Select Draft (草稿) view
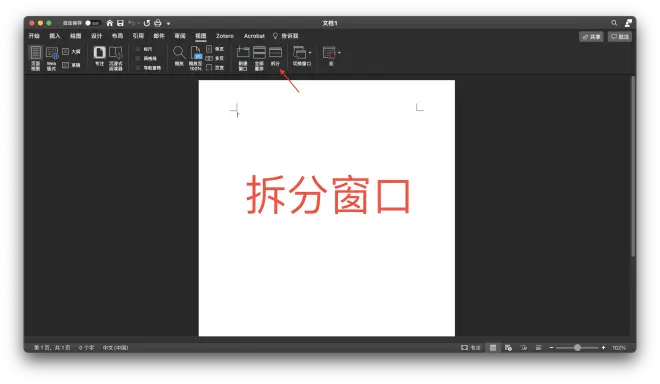660x384 pixels. click(x=71, y=65)
